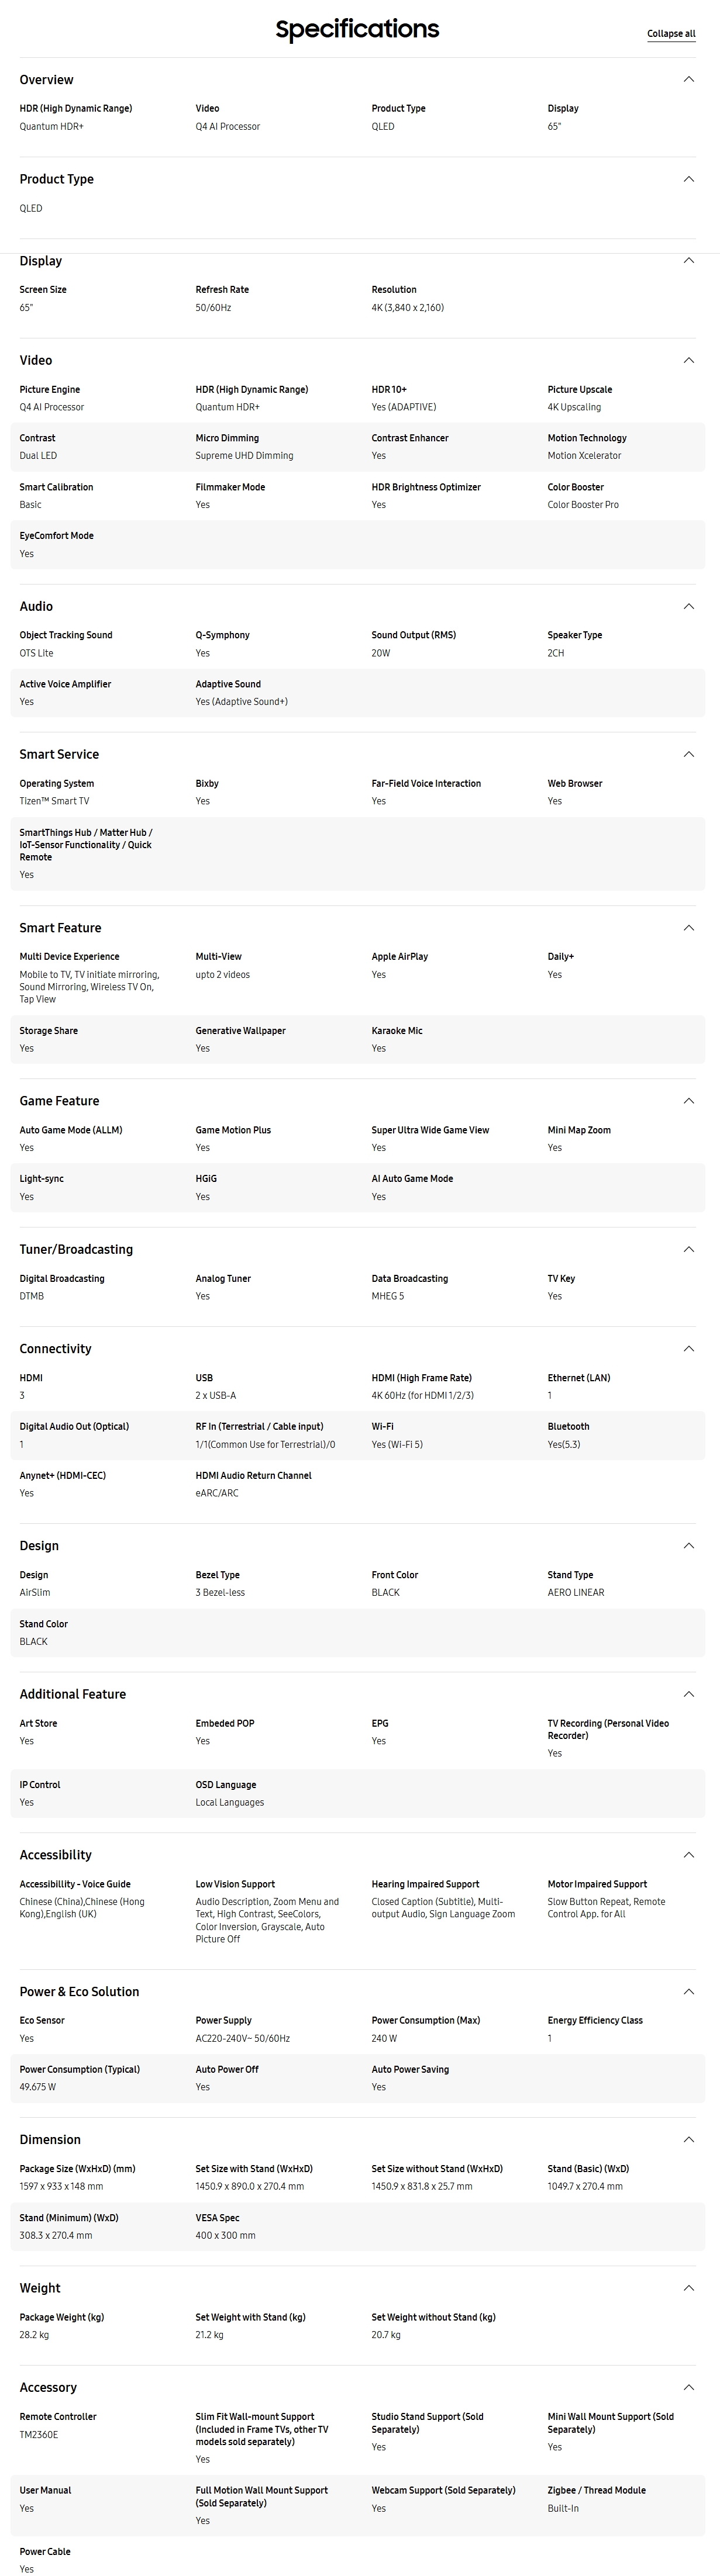720x2576 pixels.
Task: Collapse the Weight section chevron
Action: [x=688, y=2288]
